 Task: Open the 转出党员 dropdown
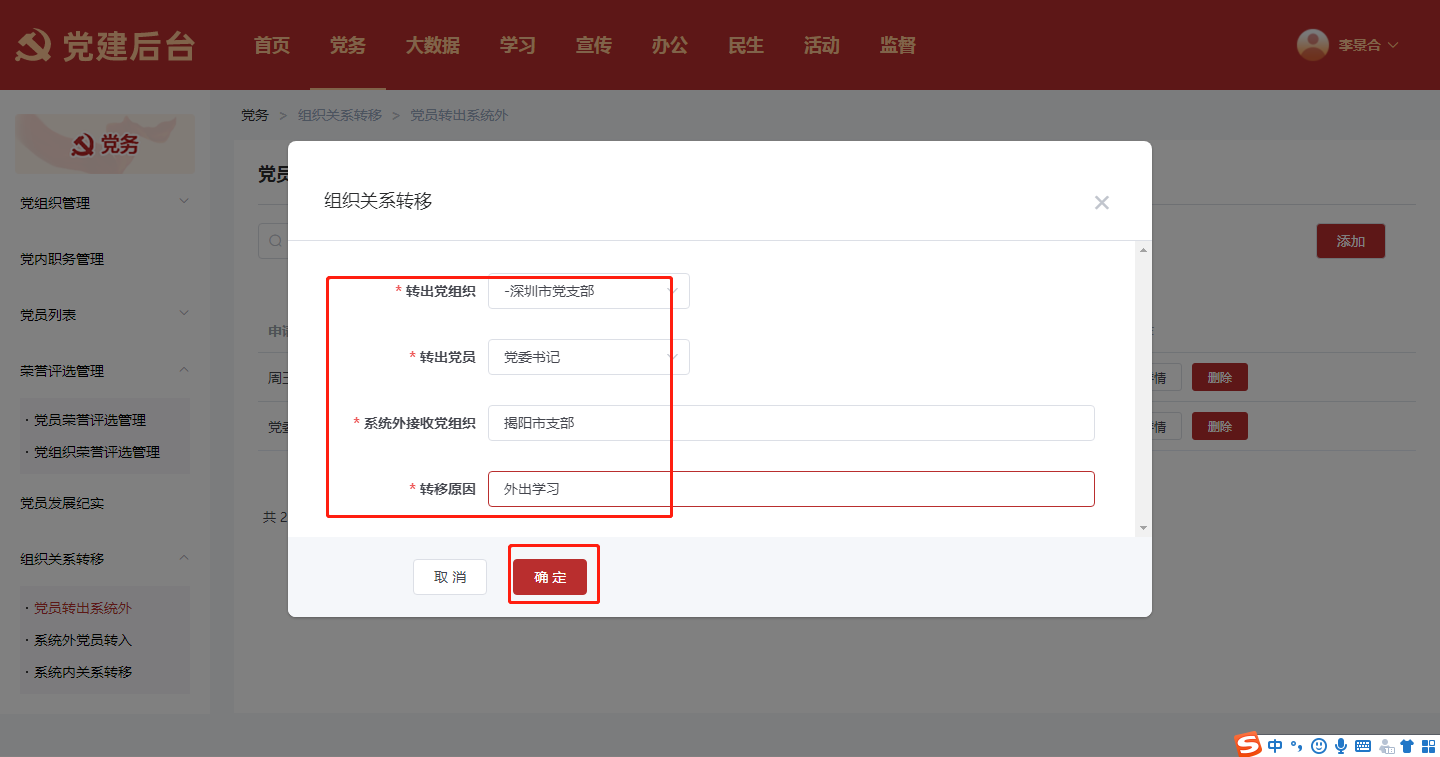coord(588,357)
